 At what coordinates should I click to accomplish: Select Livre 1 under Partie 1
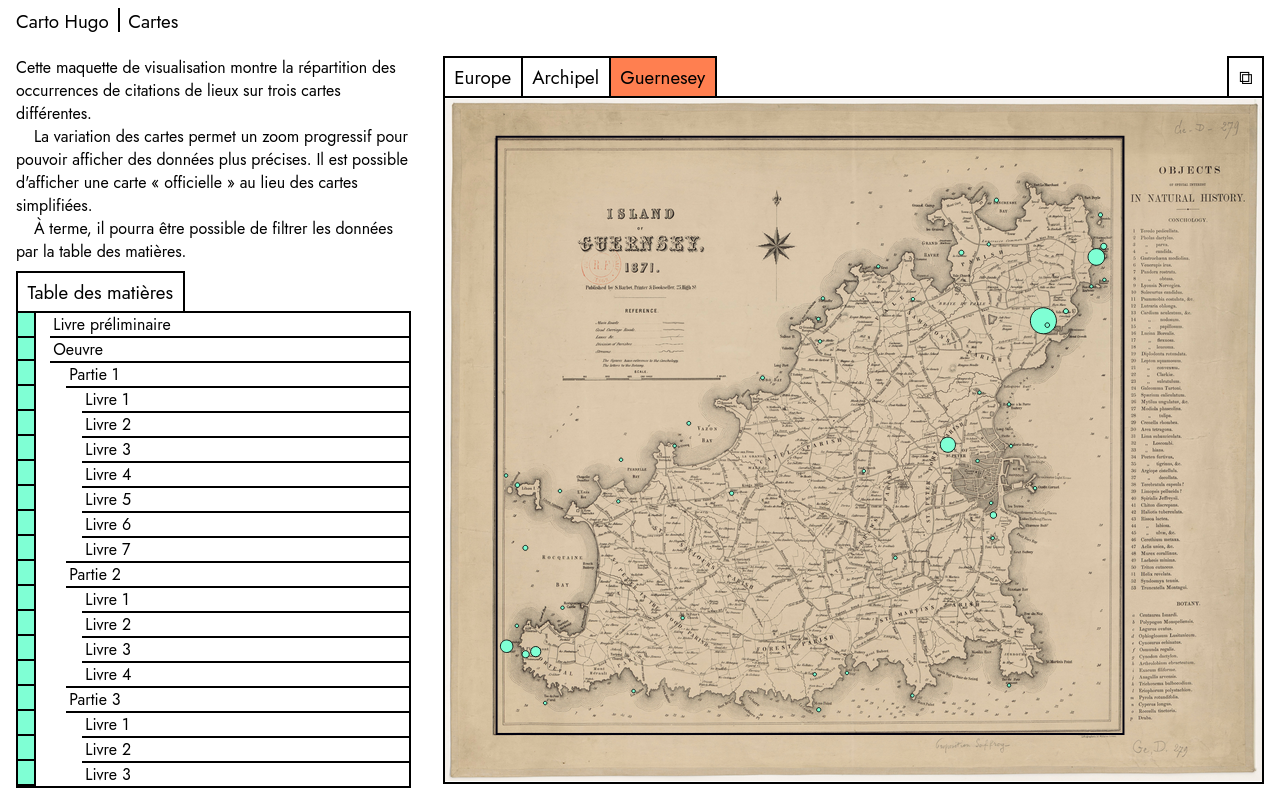[x=246, y=399]
